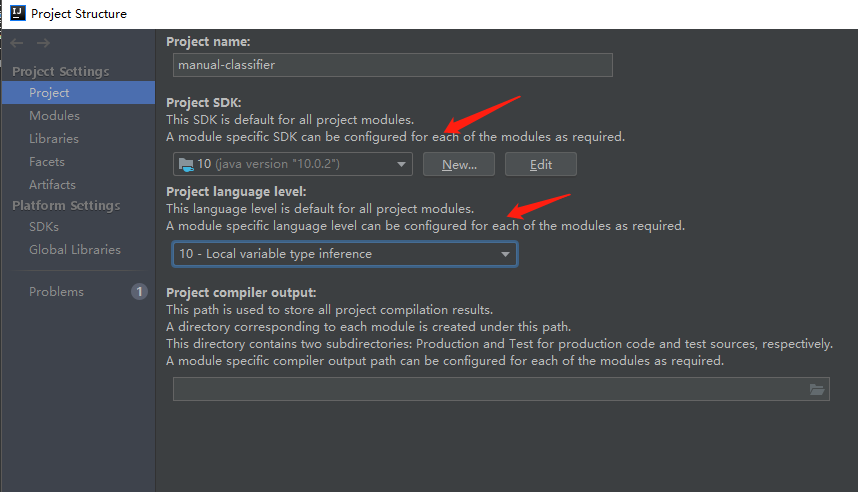Open the Project SDK dropdown
Image resolution: width=858 pixels, height=492 pixels.
(293, 164)
